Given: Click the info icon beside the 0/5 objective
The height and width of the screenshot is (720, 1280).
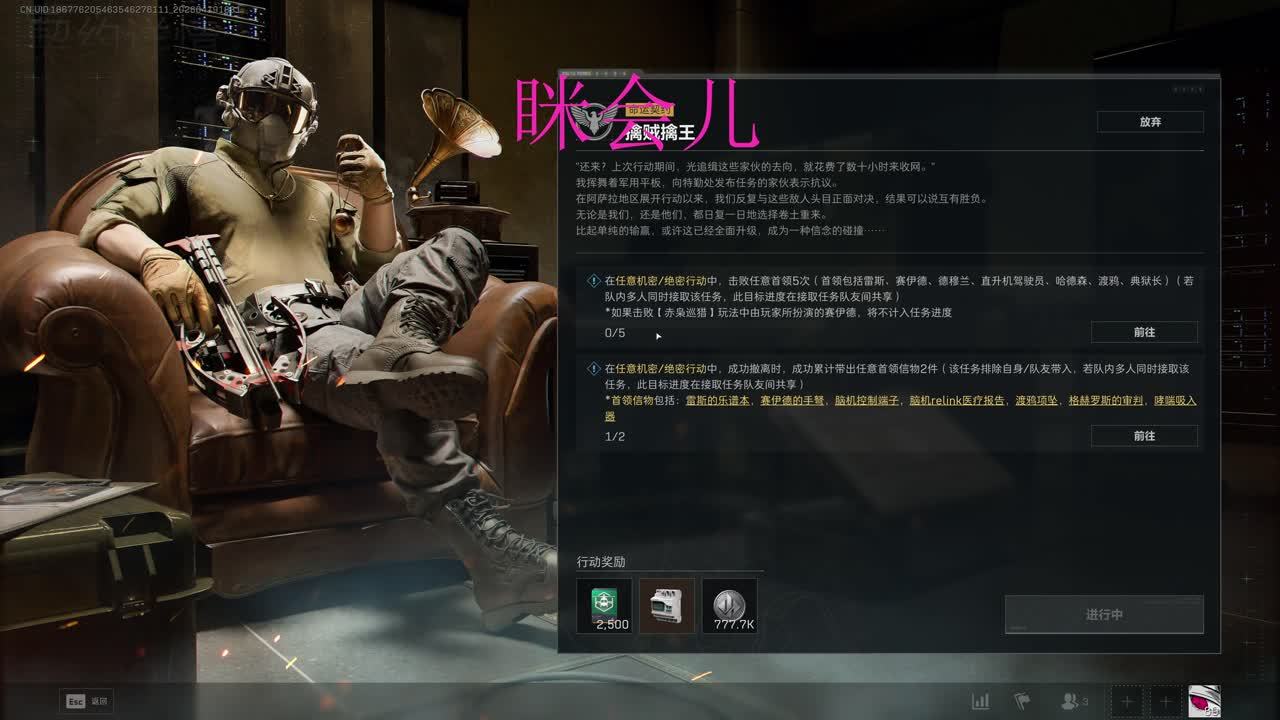Looking at the screenshot, I should 594,281.
